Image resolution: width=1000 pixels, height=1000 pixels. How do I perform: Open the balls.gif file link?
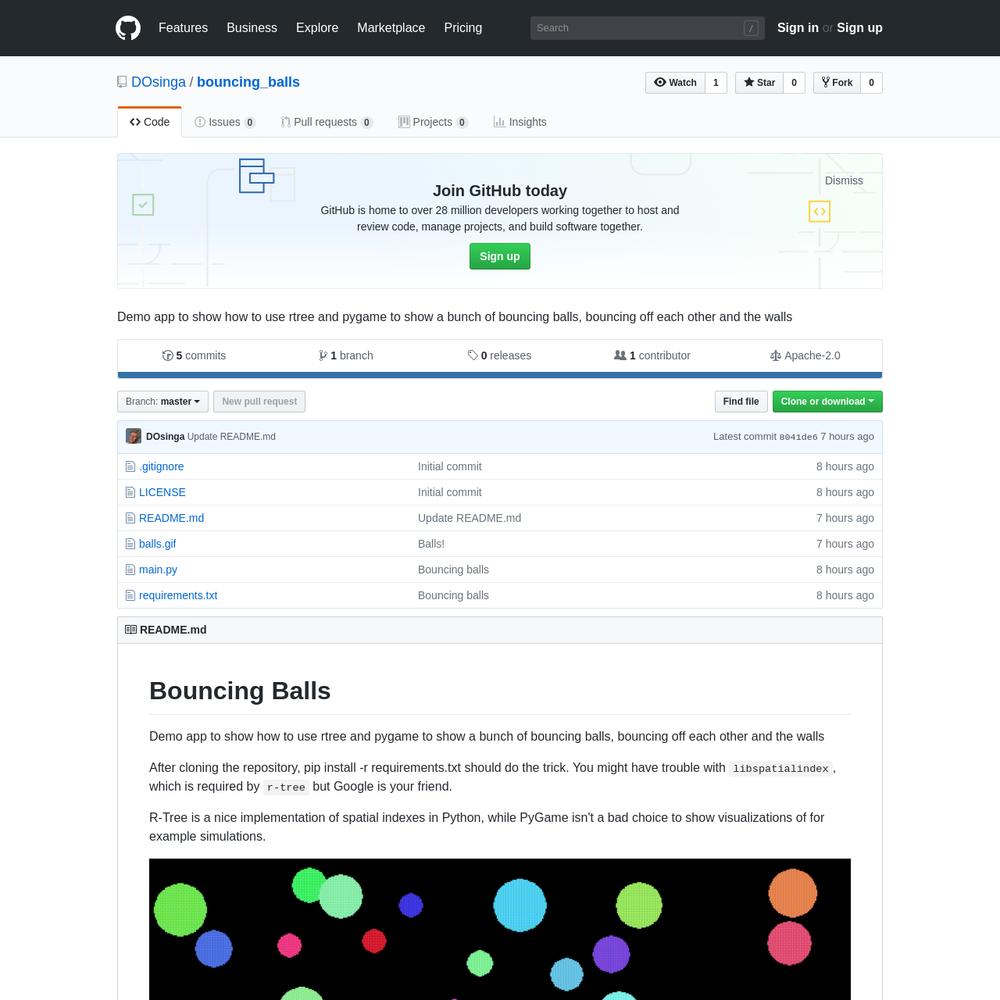click(158, 544)
